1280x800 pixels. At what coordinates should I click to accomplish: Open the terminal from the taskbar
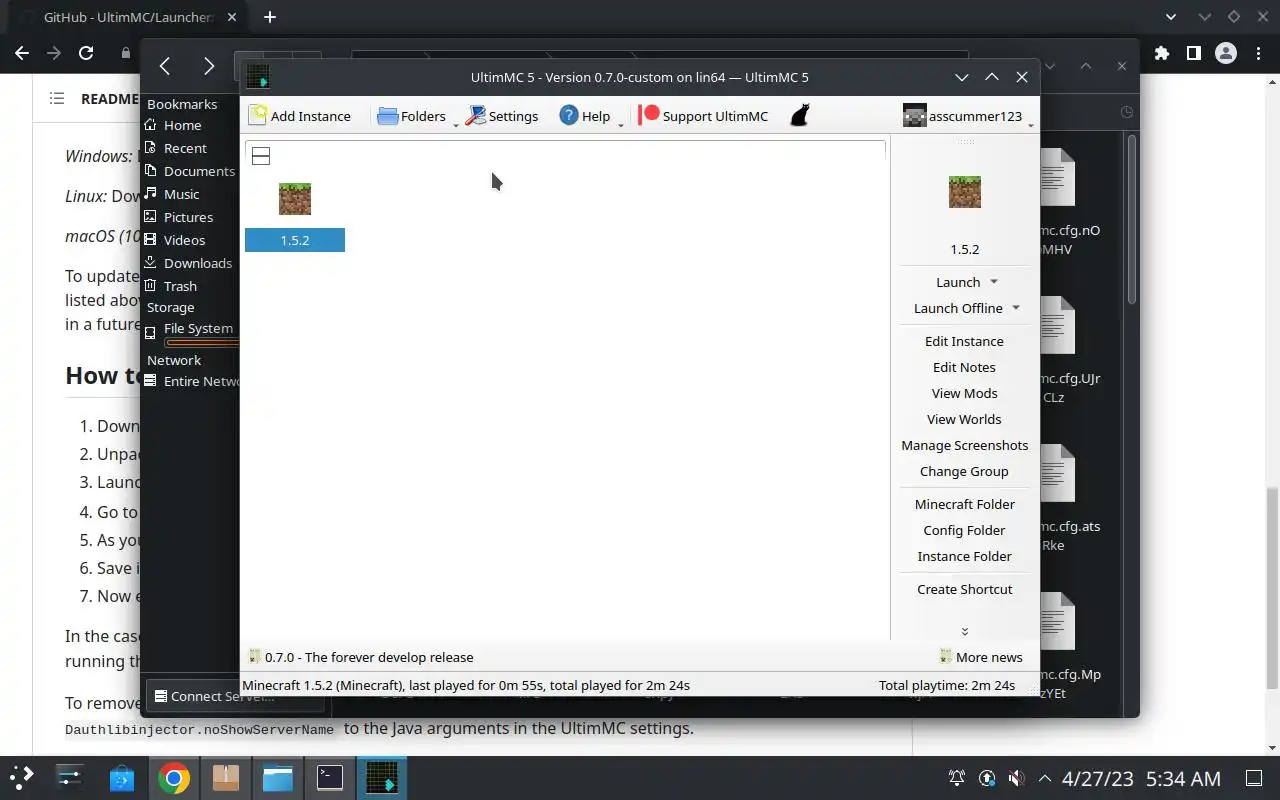coord(330,777)
